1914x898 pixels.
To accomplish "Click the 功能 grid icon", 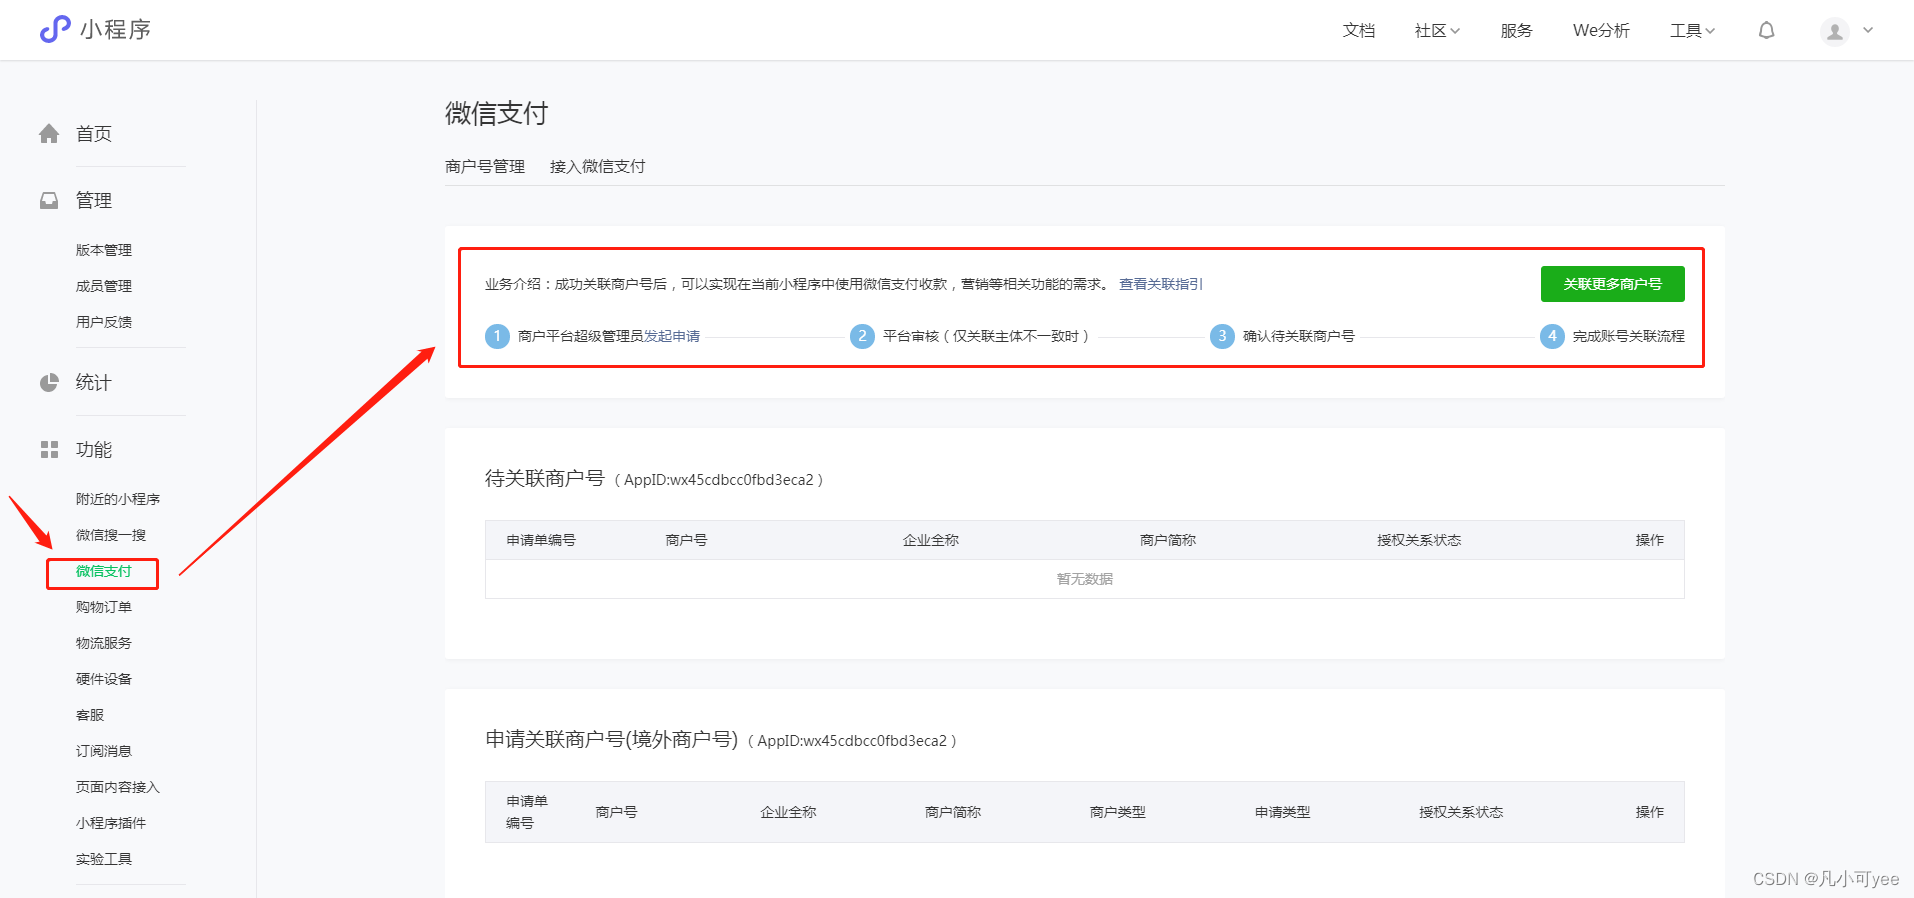I will 49,449.
